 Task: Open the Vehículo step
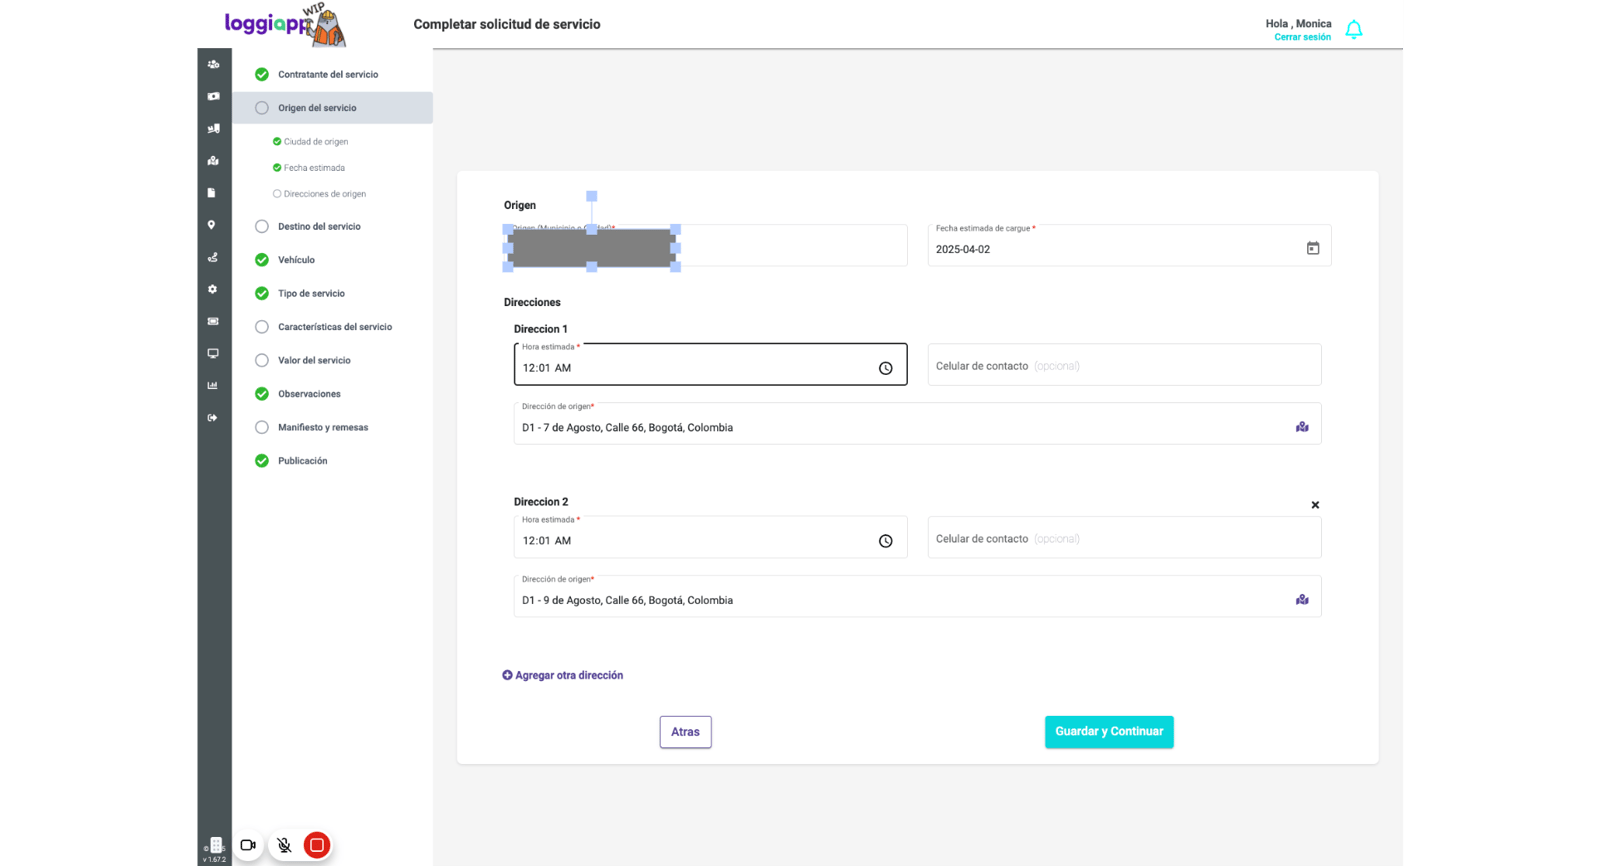click(296, 260)
